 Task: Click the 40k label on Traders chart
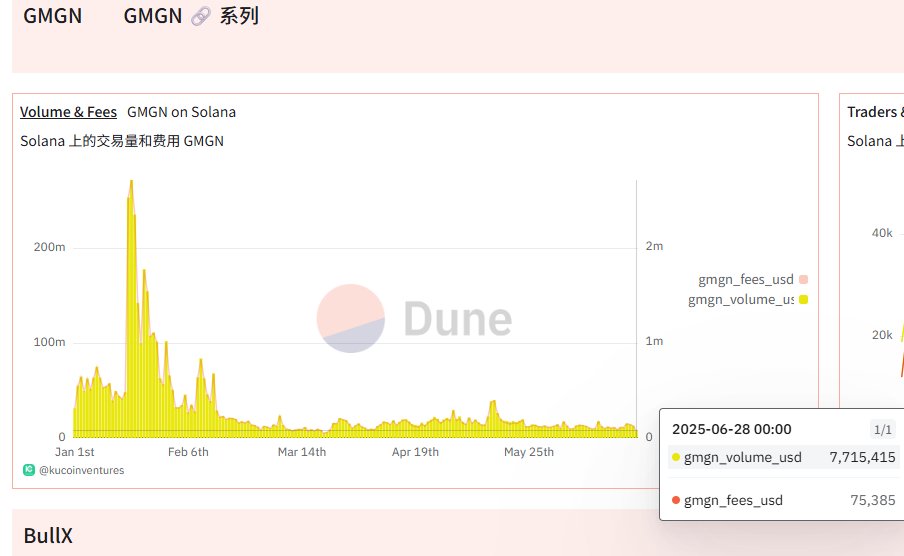pyautogui.click(x=882, y=233)
